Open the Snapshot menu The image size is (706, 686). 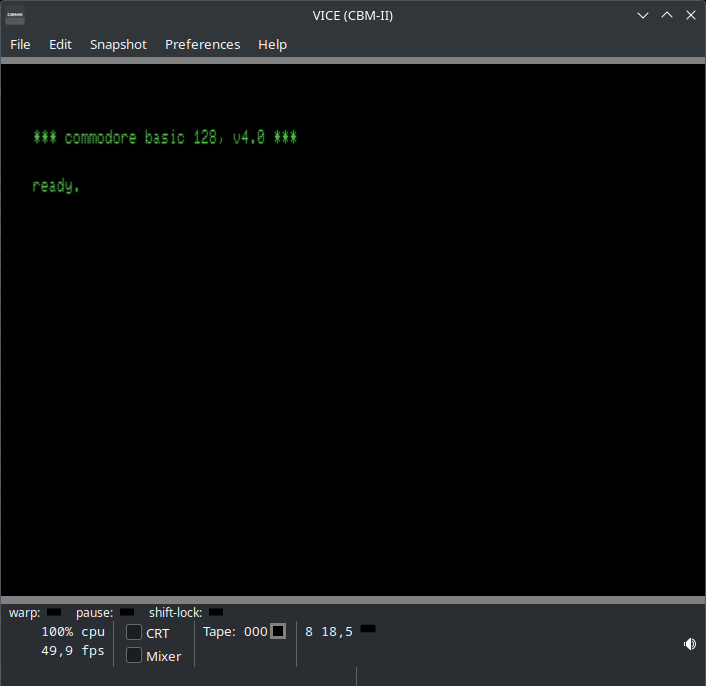tap(118, 44)
